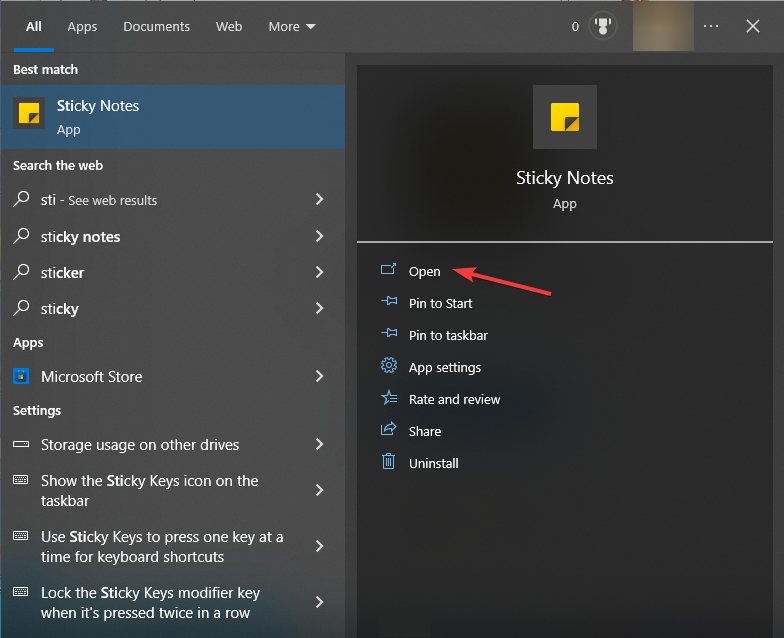Open the More filter dropdown
784x638 pixels.
point(292,26)
